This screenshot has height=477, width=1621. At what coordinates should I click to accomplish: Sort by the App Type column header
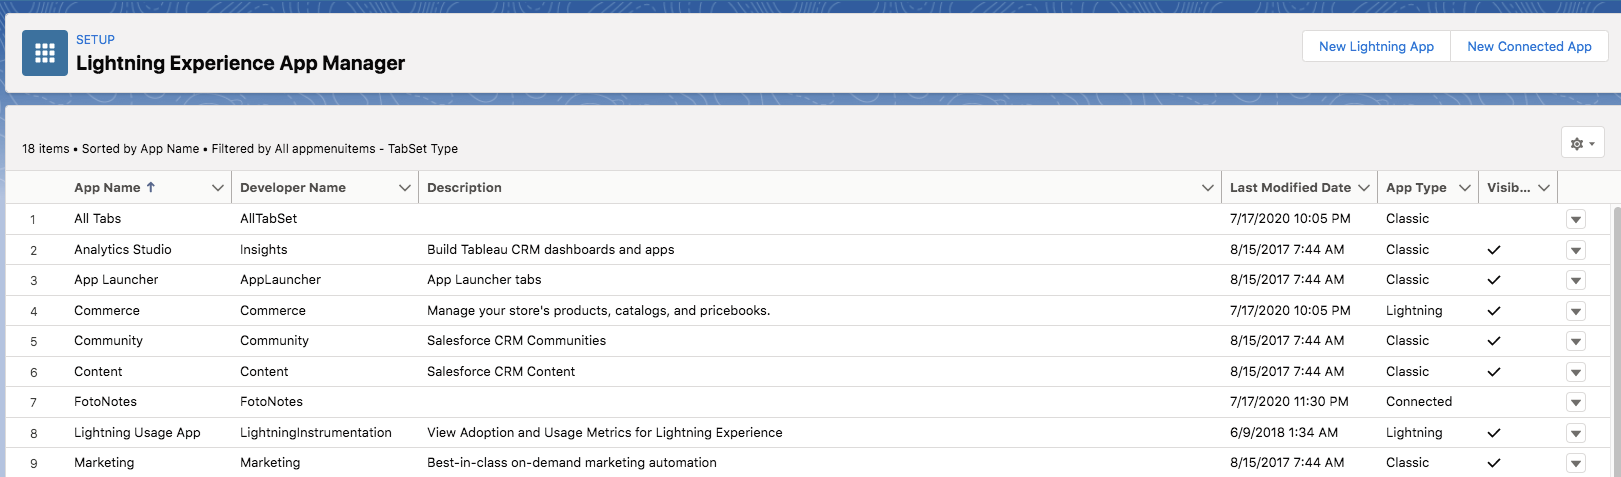1416,188
